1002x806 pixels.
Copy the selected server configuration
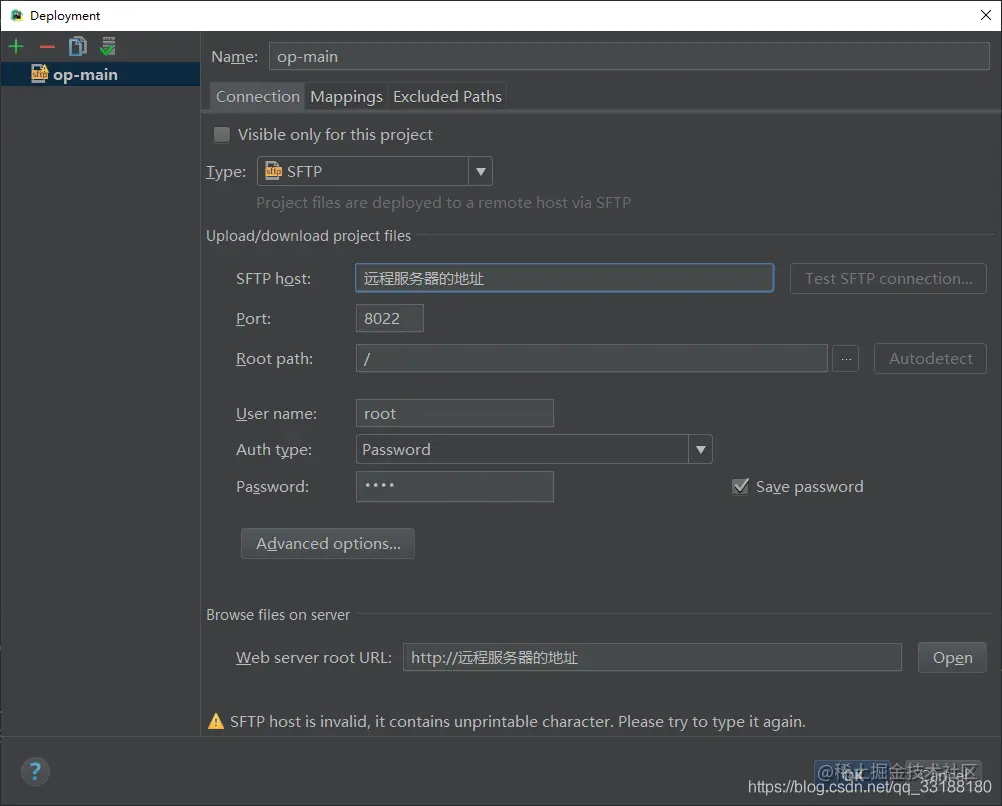pos(78,47)
